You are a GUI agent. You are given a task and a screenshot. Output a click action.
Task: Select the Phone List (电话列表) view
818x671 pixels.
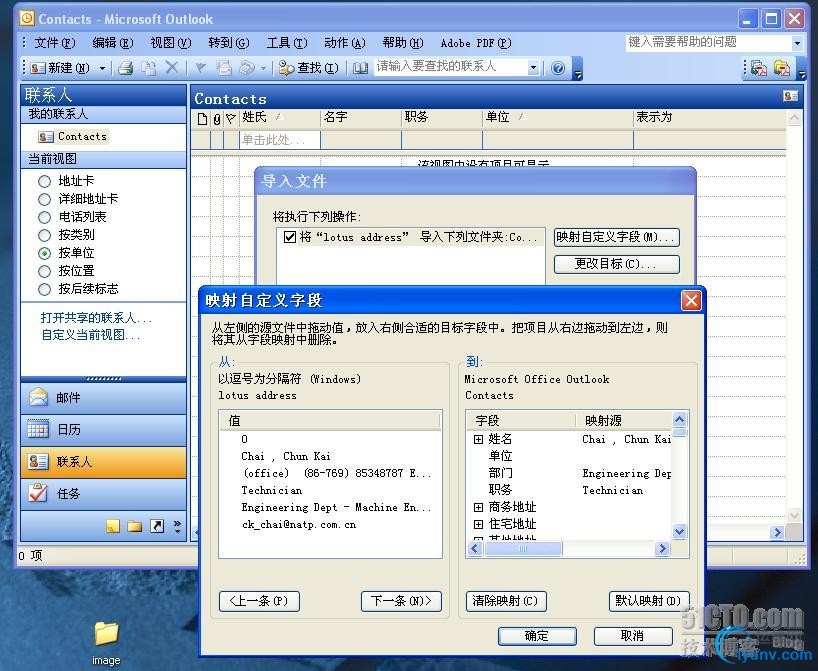[x=73, y=217]
